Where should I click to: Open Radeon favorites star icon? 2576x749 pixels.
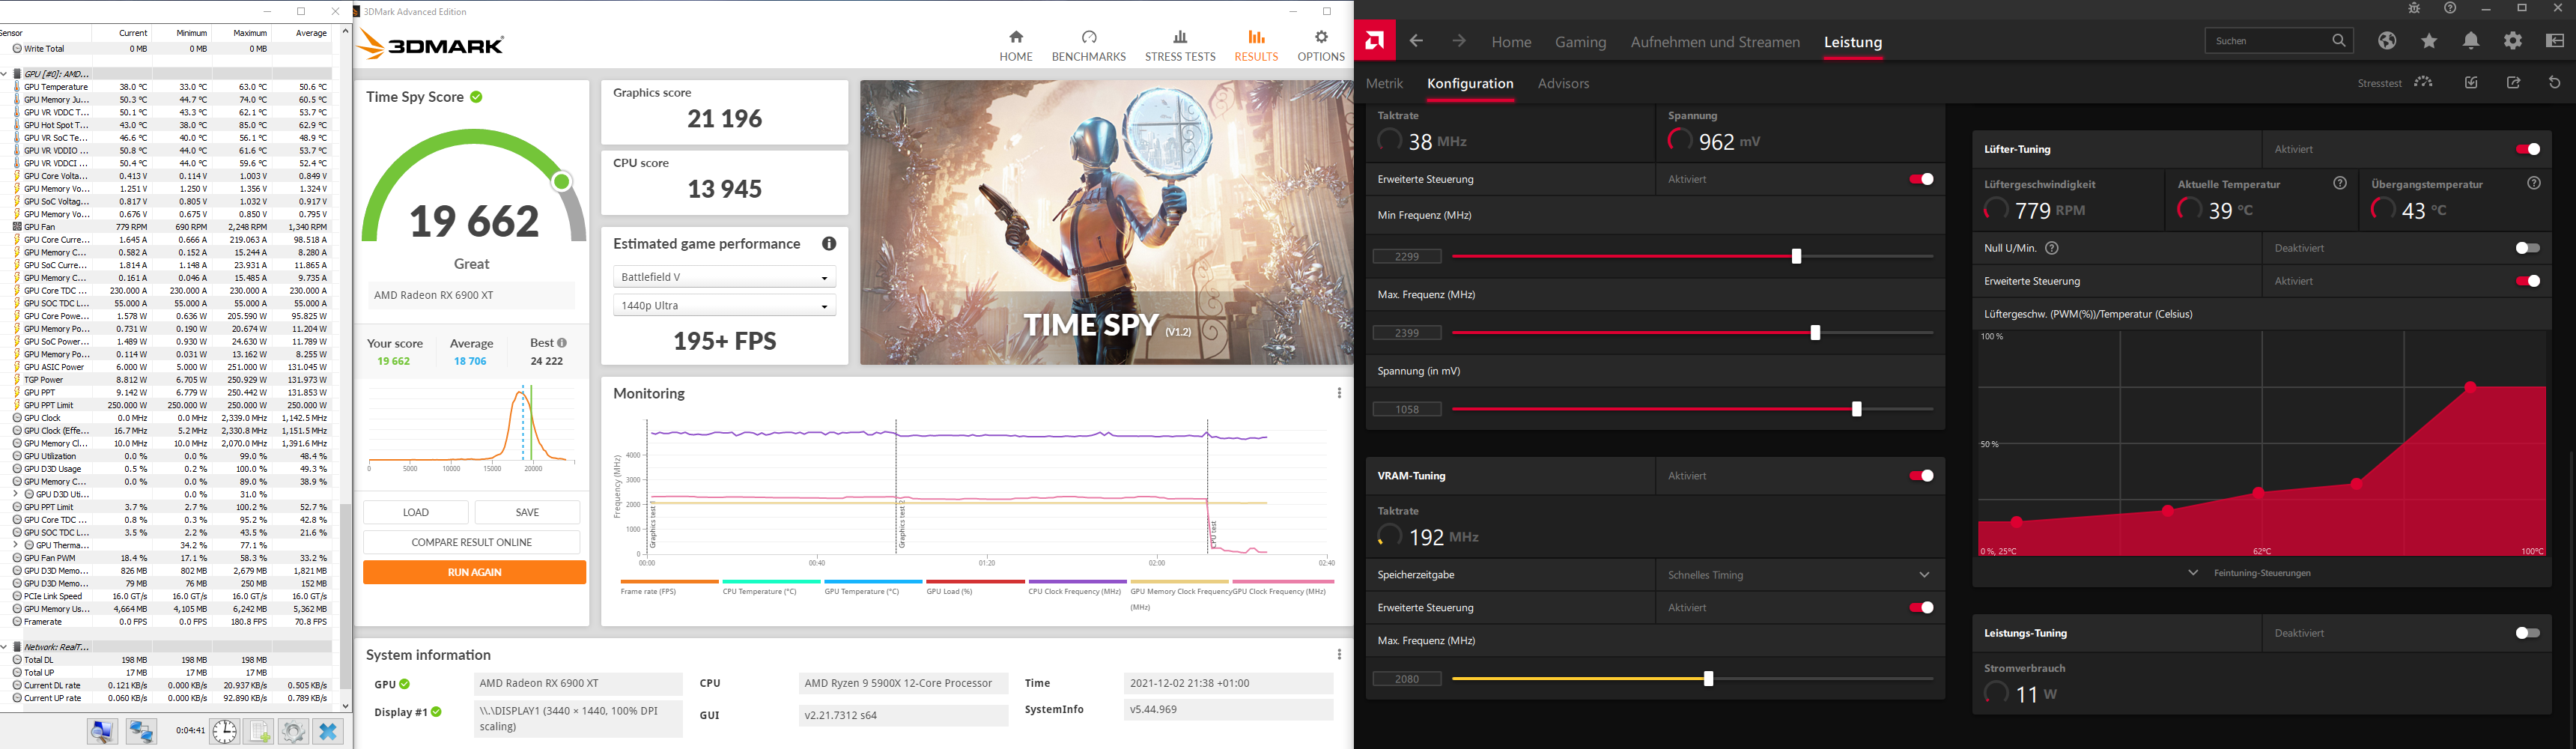tap(2429, 41)
